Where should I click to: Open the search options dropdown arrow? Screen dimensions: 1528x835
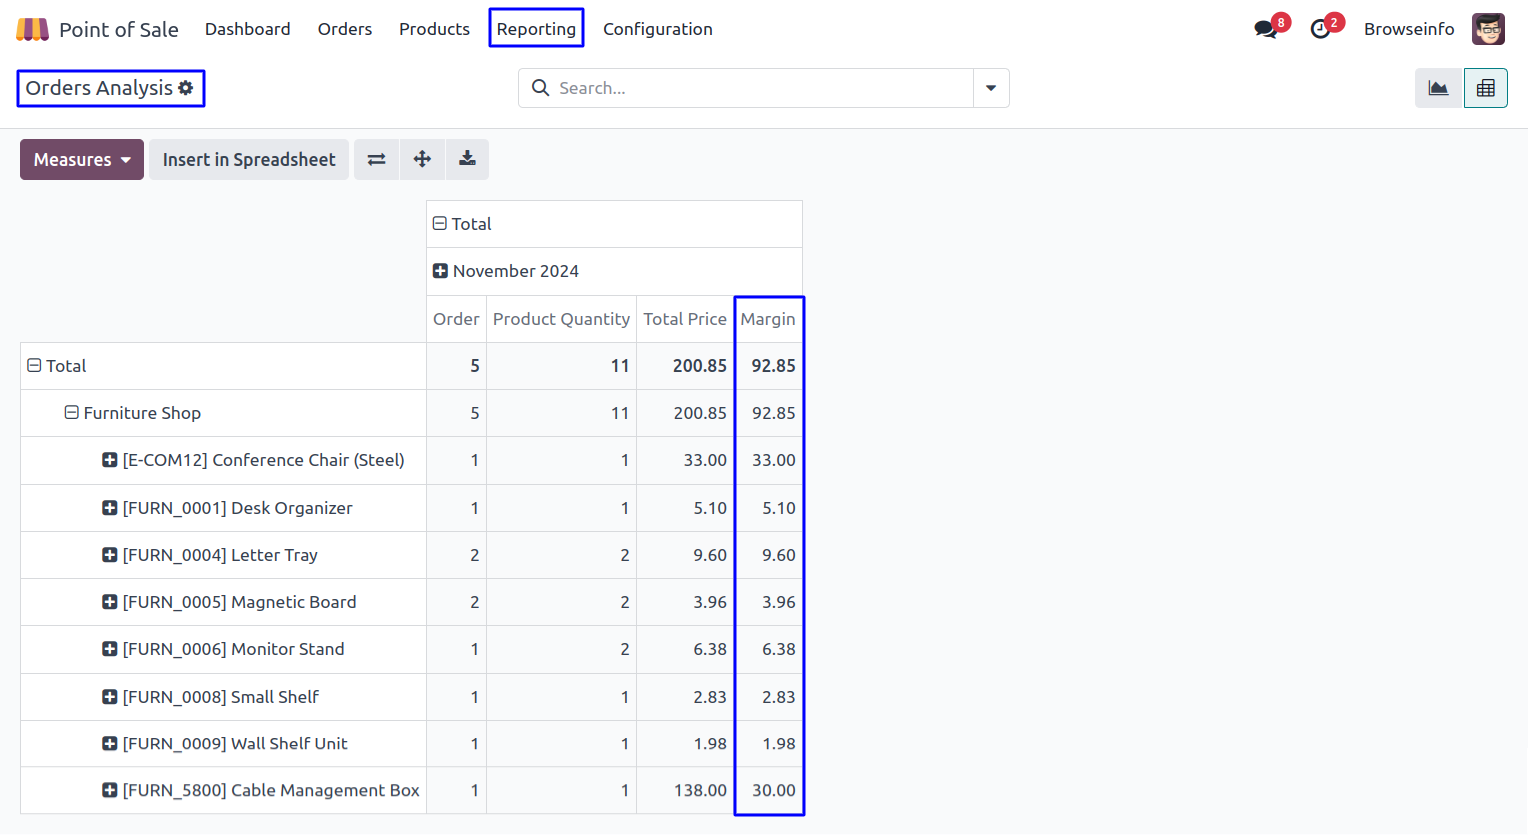tap(991, 88)
